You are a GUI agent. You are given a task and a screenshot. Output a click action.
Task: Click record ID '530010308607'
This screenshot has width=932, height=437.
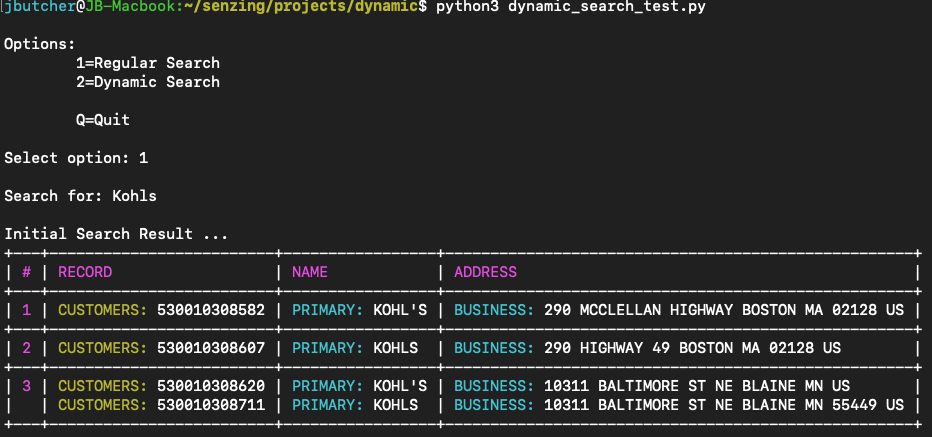point(211,348)
